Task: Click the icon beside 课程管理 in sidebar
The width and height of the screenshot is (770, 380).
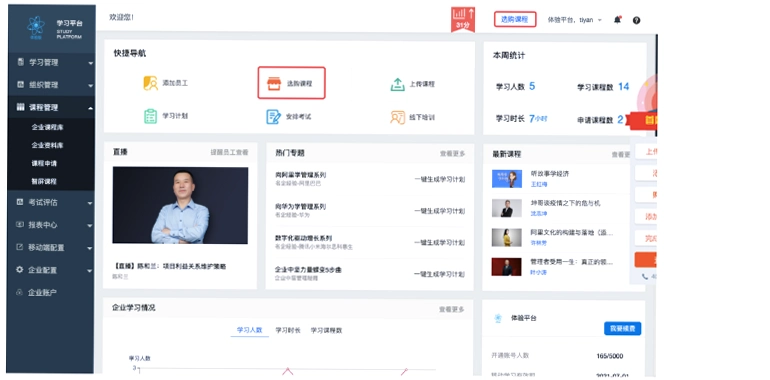Action: (21, 107)
